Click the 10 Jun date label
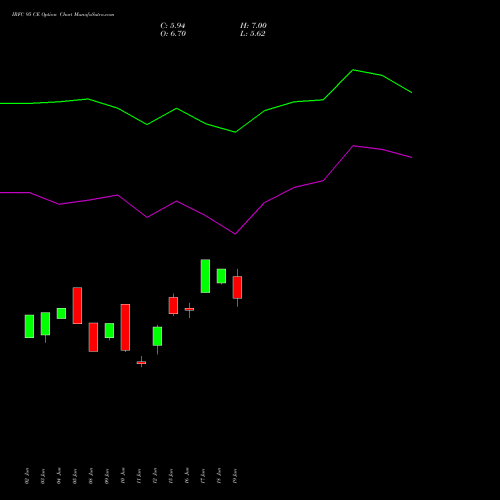500x500 pixels. pos(123,476)
